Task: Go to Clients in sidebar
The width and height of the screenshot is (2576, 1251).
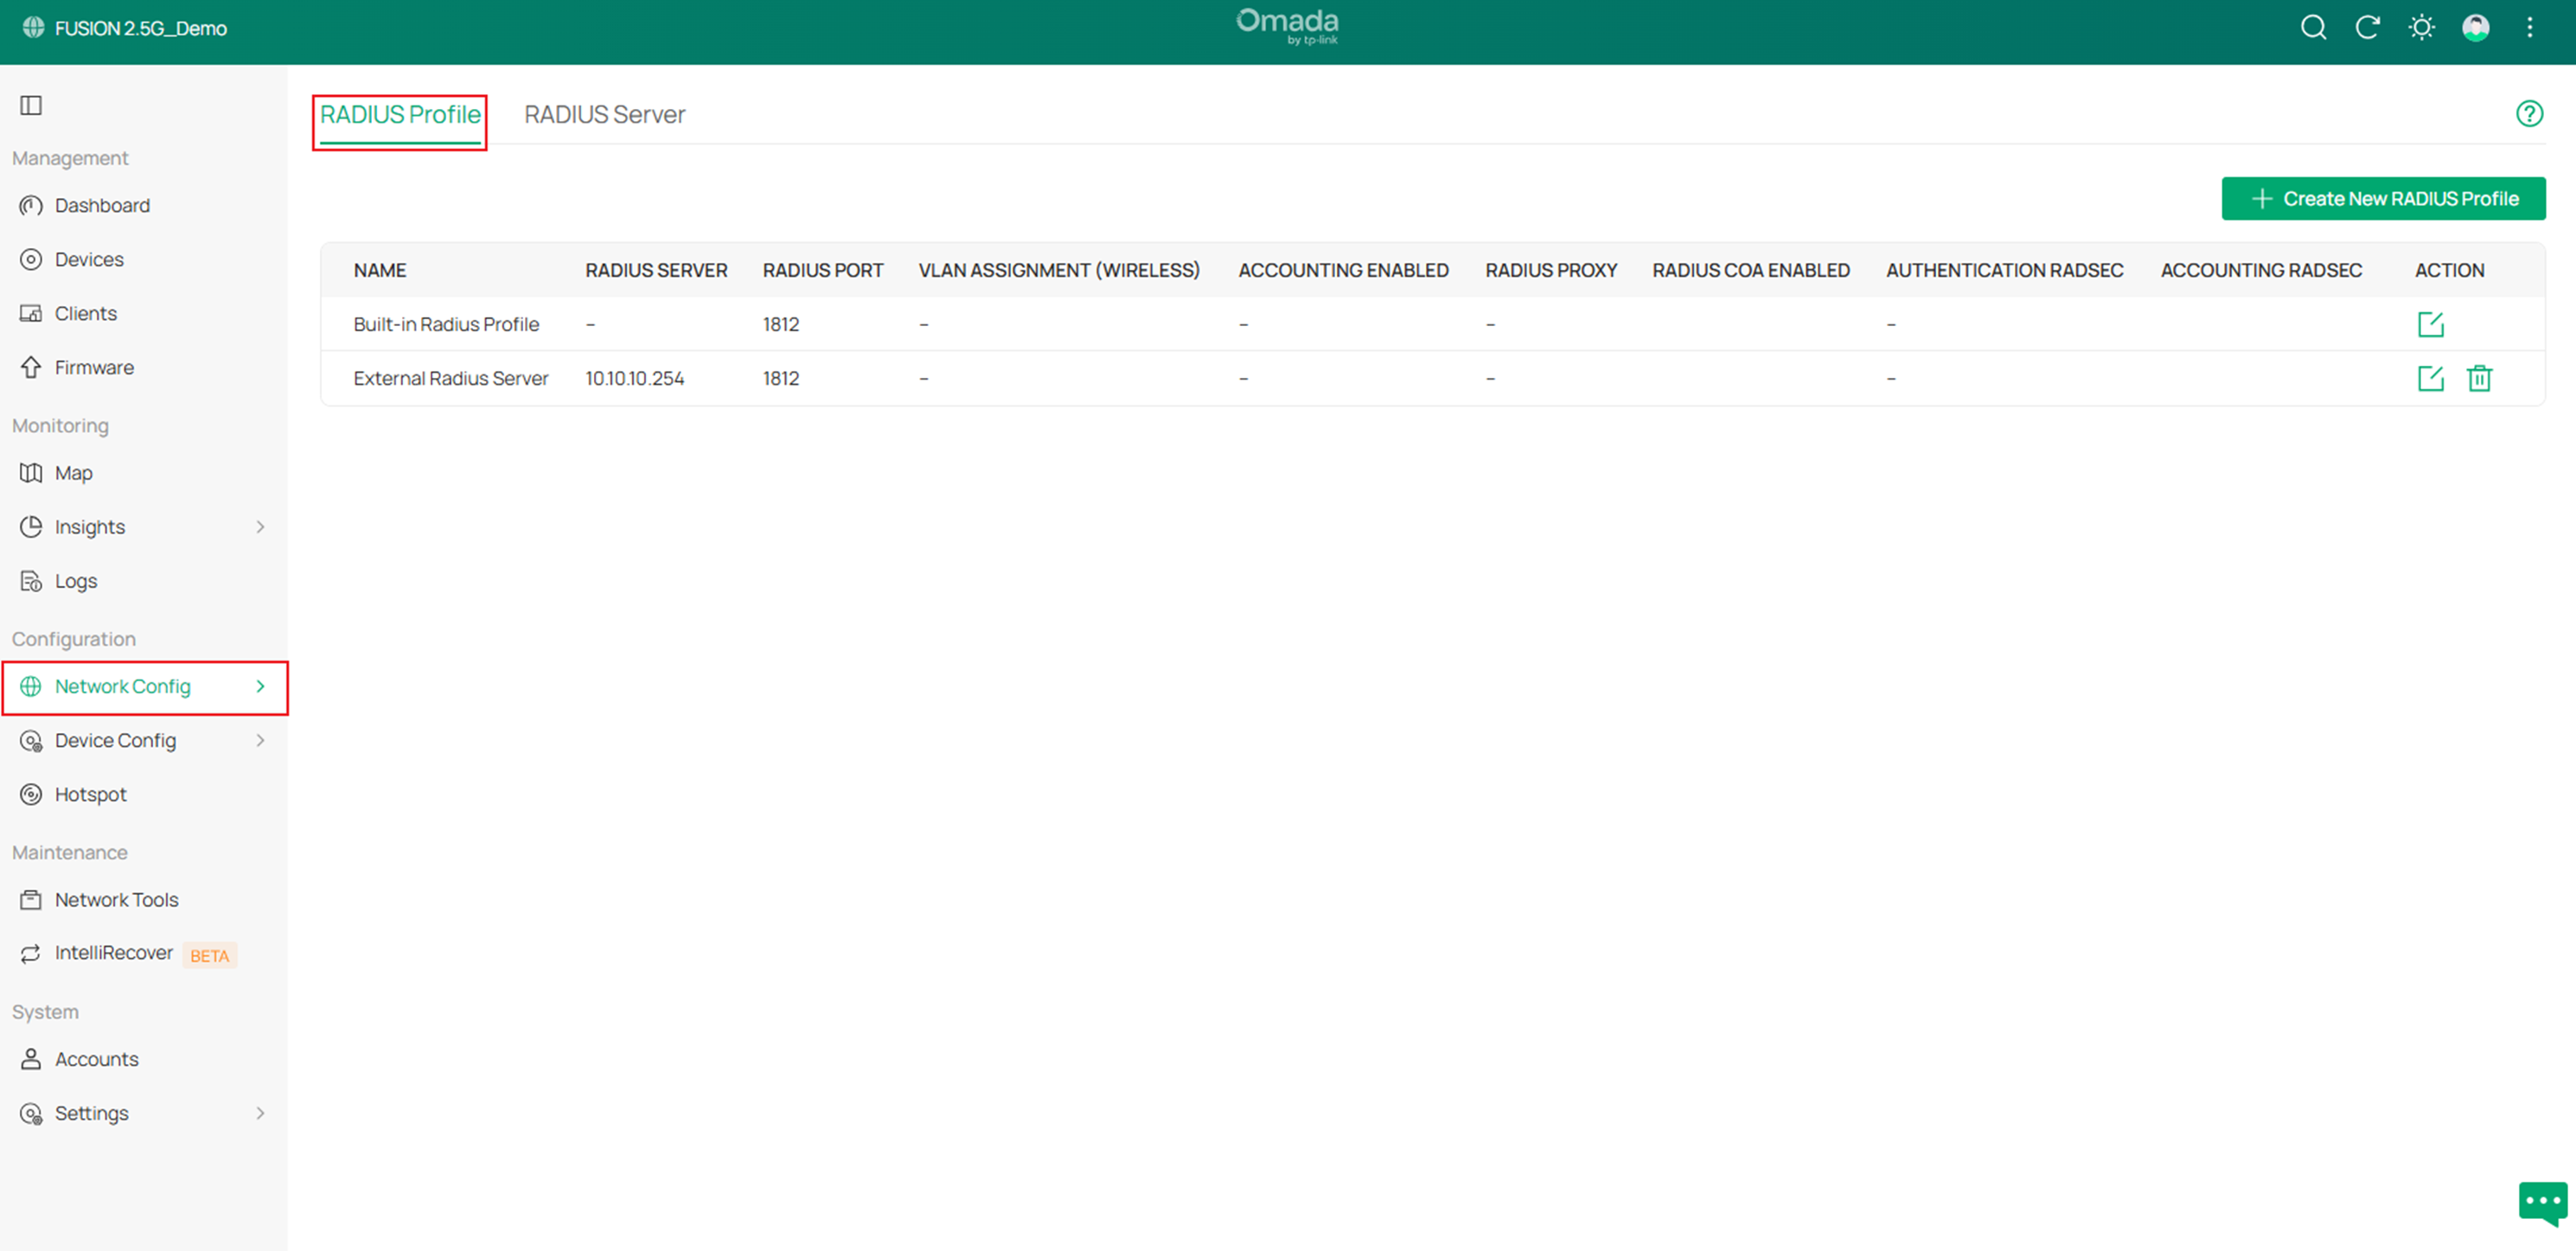Action: coord(86,313)
